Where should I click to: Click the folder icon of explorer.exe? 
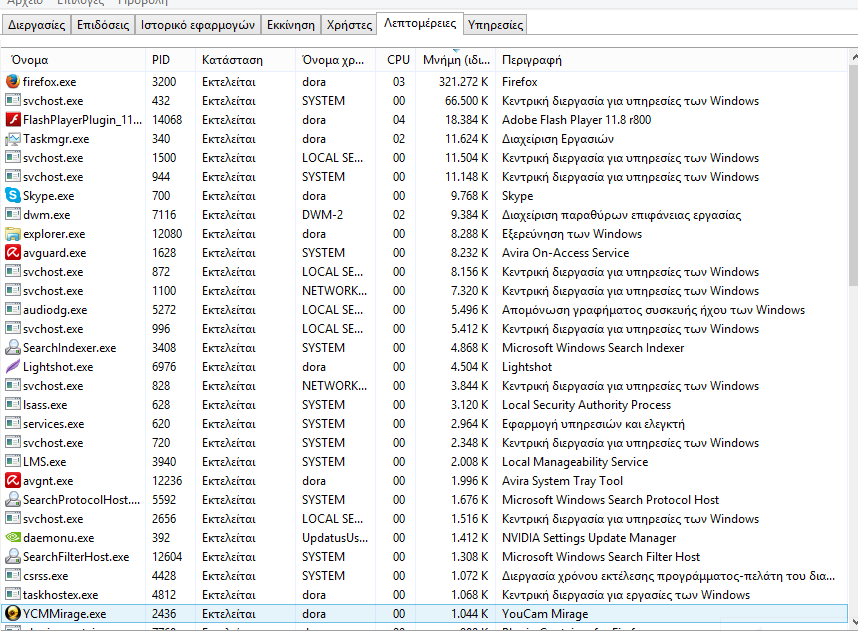13,234
